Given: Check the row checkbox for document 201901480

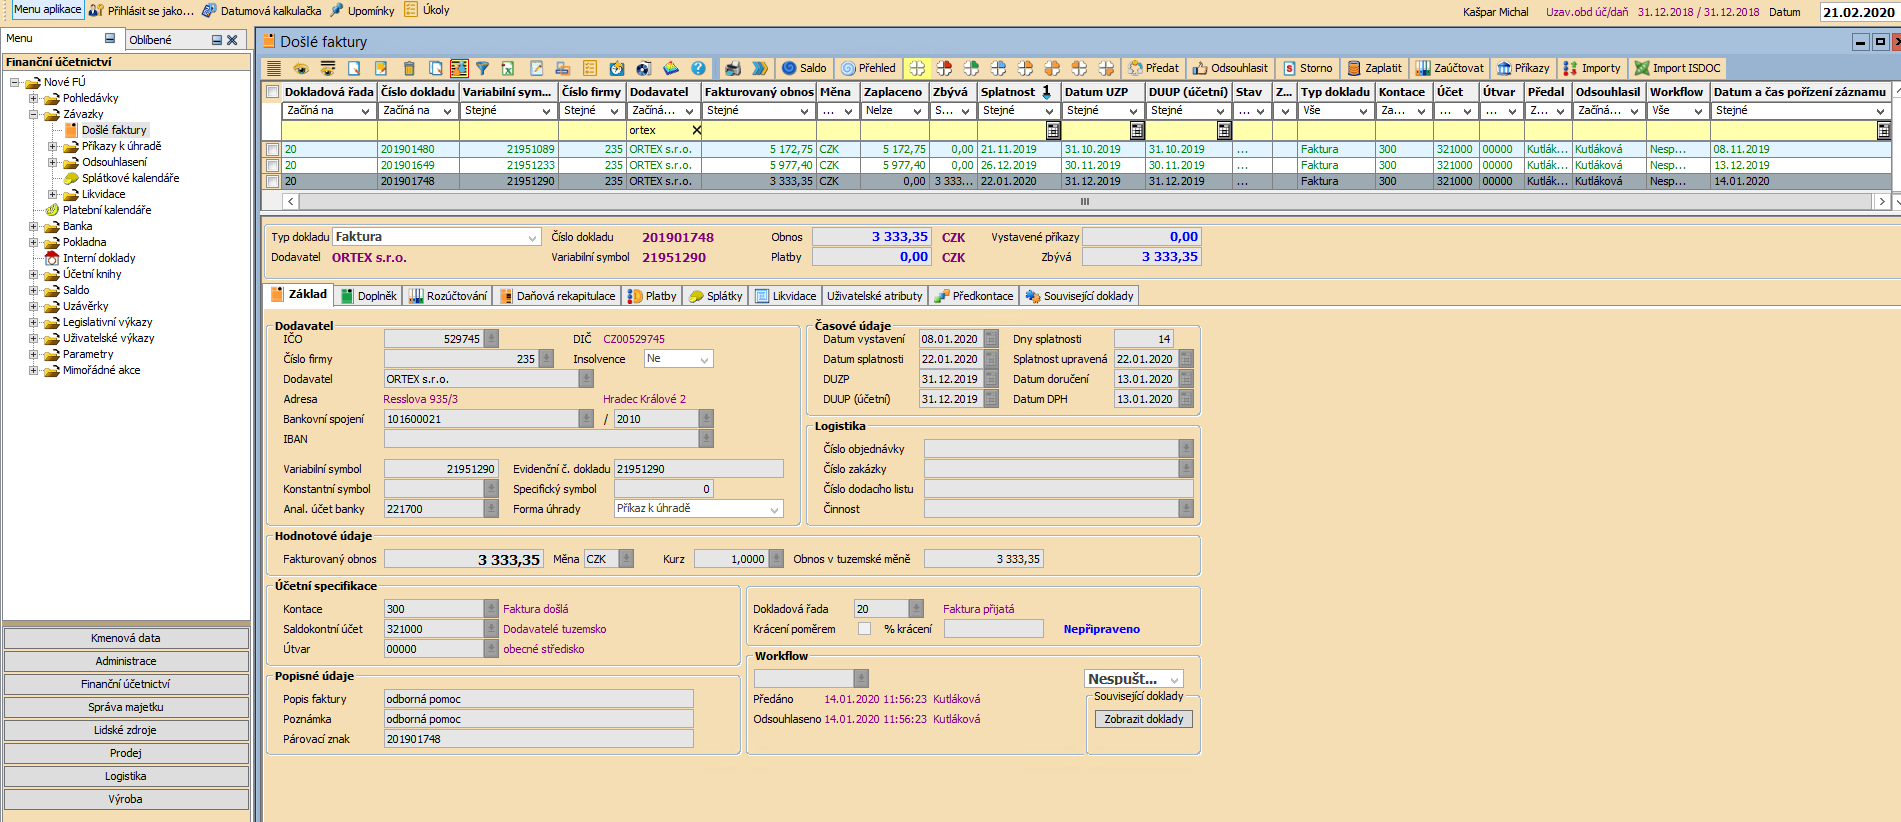Looking at the screenshot, I should pos(272,149).
